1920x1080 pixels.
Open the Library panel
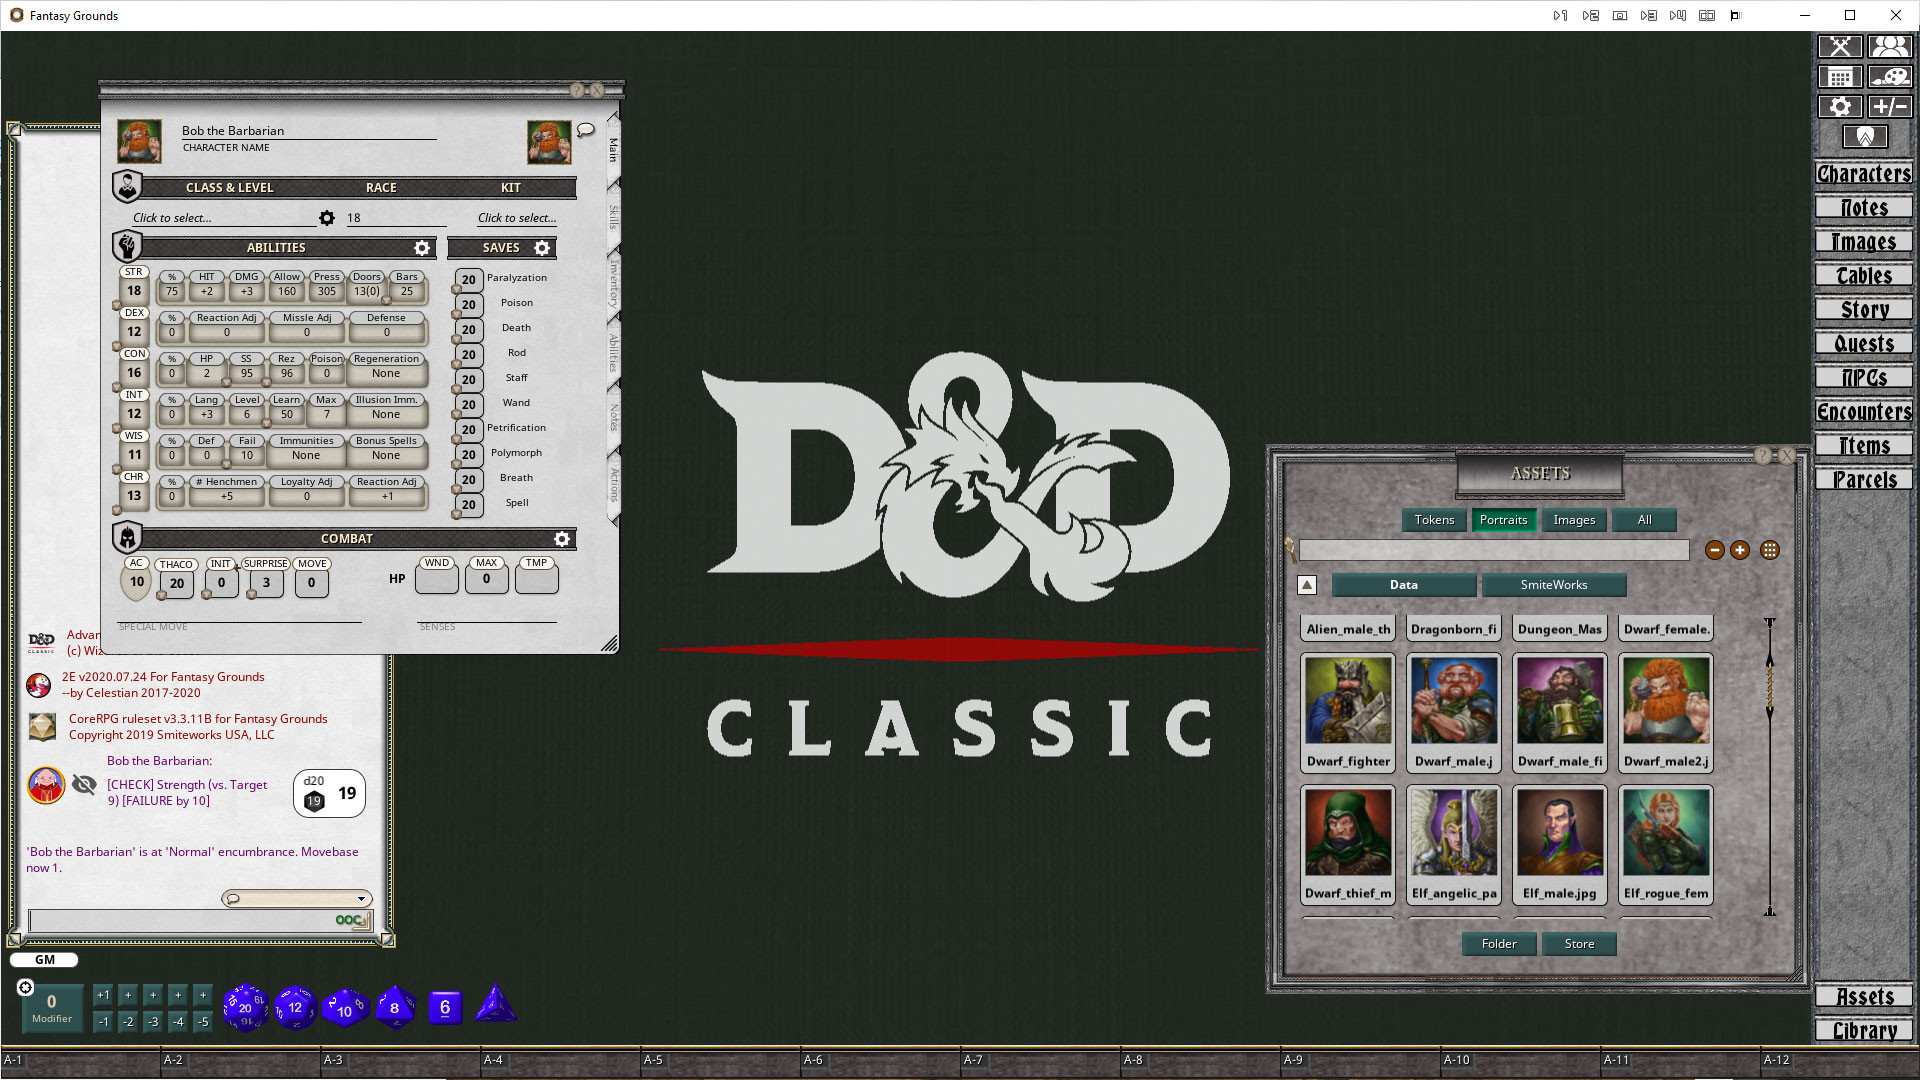coord(1863,1030)
